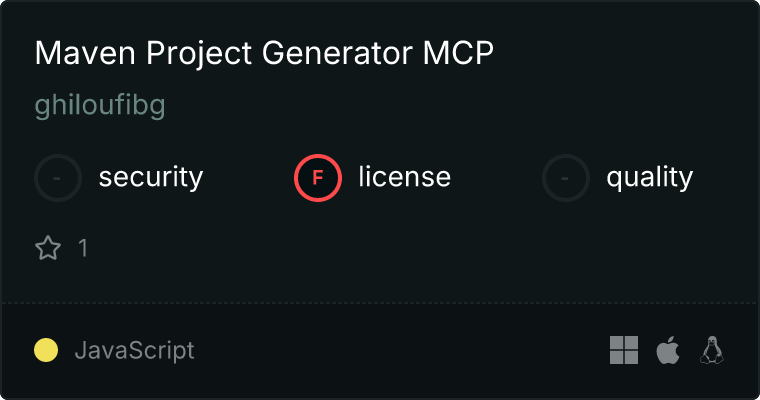
Task: Click the red F license badge
Action: click(x=318, y=178)
